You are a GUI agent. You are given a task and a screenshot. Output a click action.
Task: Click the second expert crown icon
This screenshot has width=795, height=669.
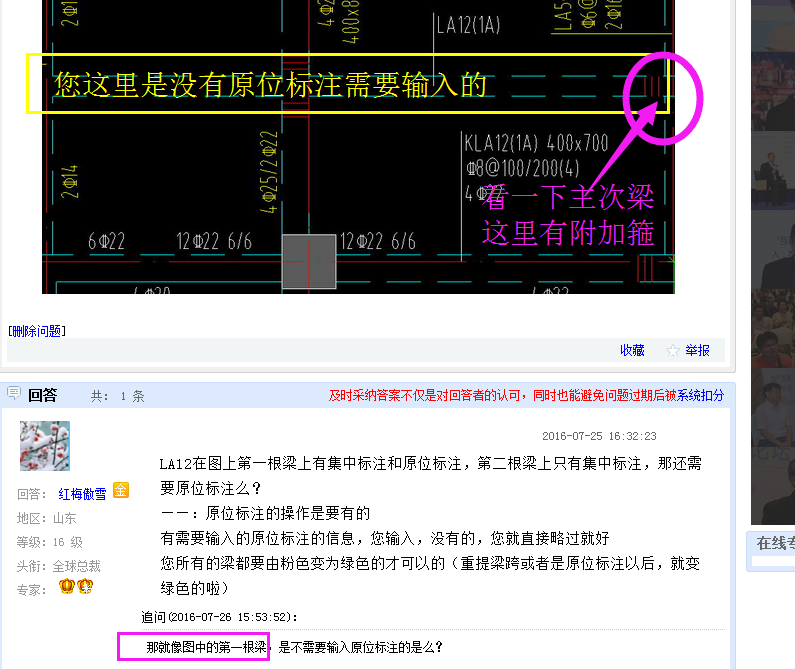[x=85, y=586]
